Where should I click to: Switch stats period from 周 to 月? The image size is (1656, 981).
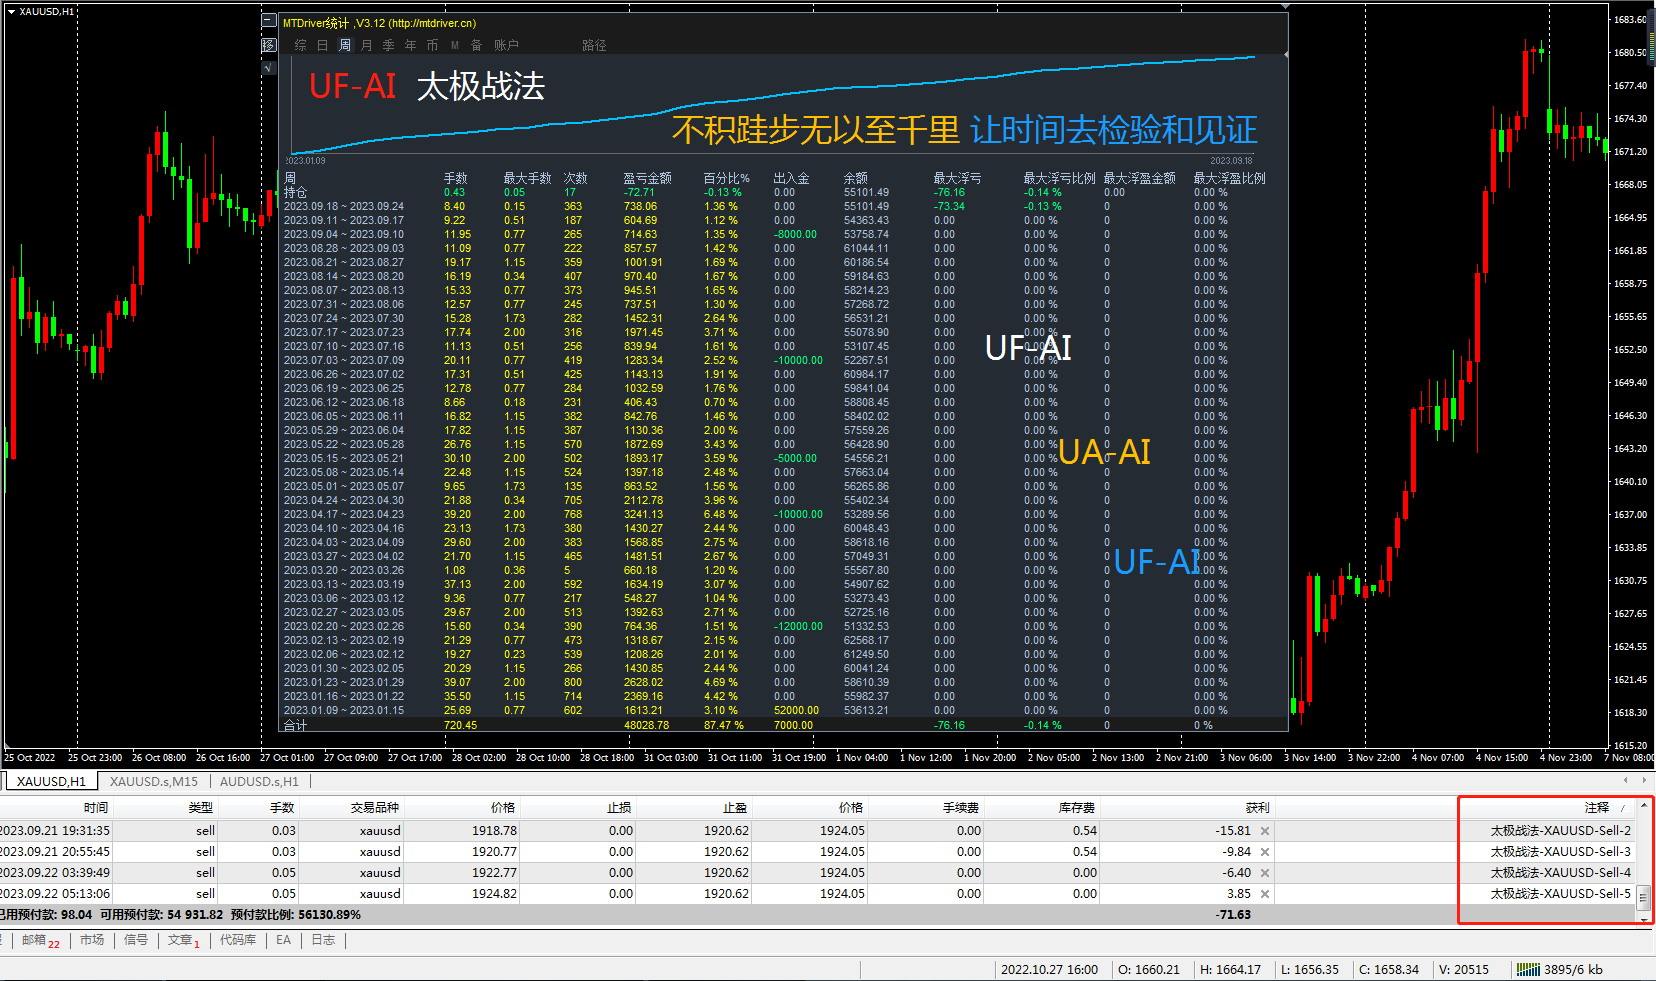[x=366, y=45]
